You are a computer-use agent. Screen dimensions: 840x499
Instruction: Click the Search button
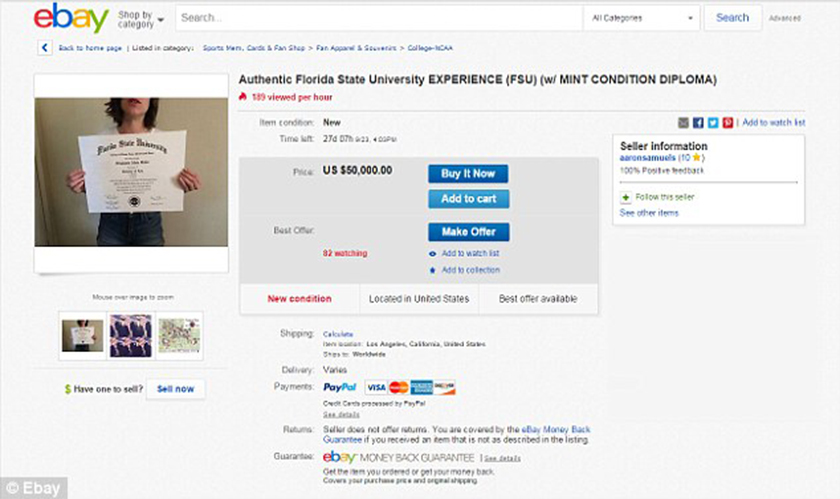(732, 18)
